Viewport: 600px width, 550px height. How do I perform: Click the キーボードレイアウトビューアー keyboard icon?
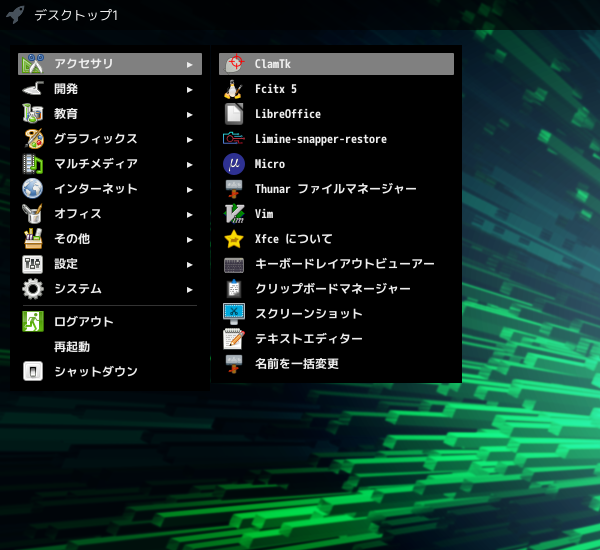(234, 264)
